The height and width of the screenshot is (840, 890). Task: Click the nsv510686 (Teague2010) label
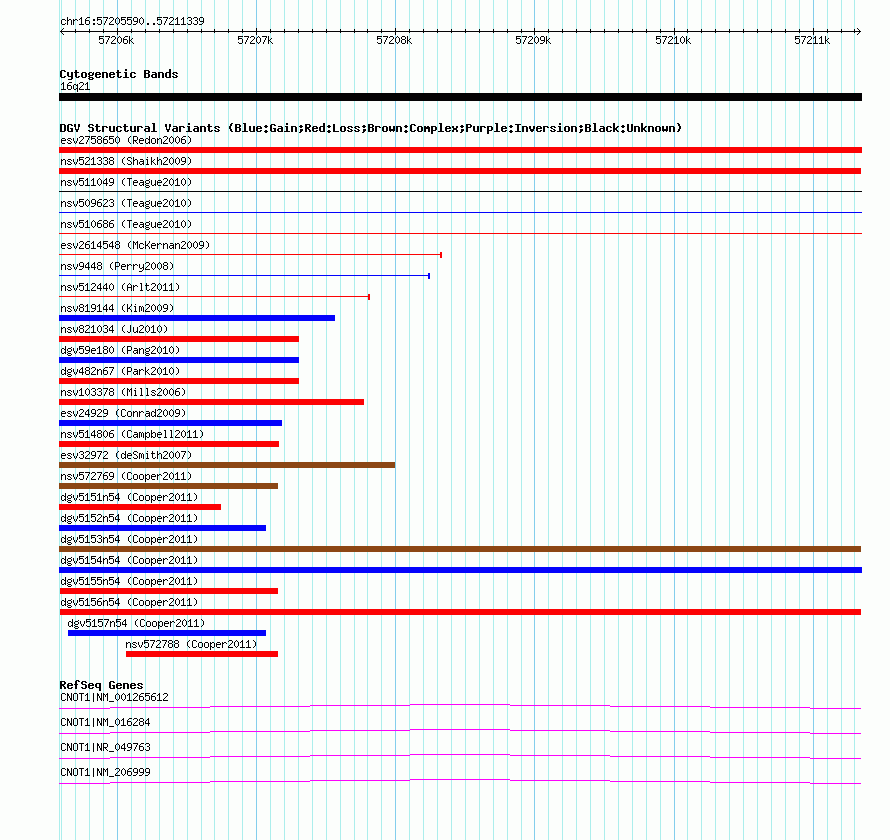tap(126, 224)
